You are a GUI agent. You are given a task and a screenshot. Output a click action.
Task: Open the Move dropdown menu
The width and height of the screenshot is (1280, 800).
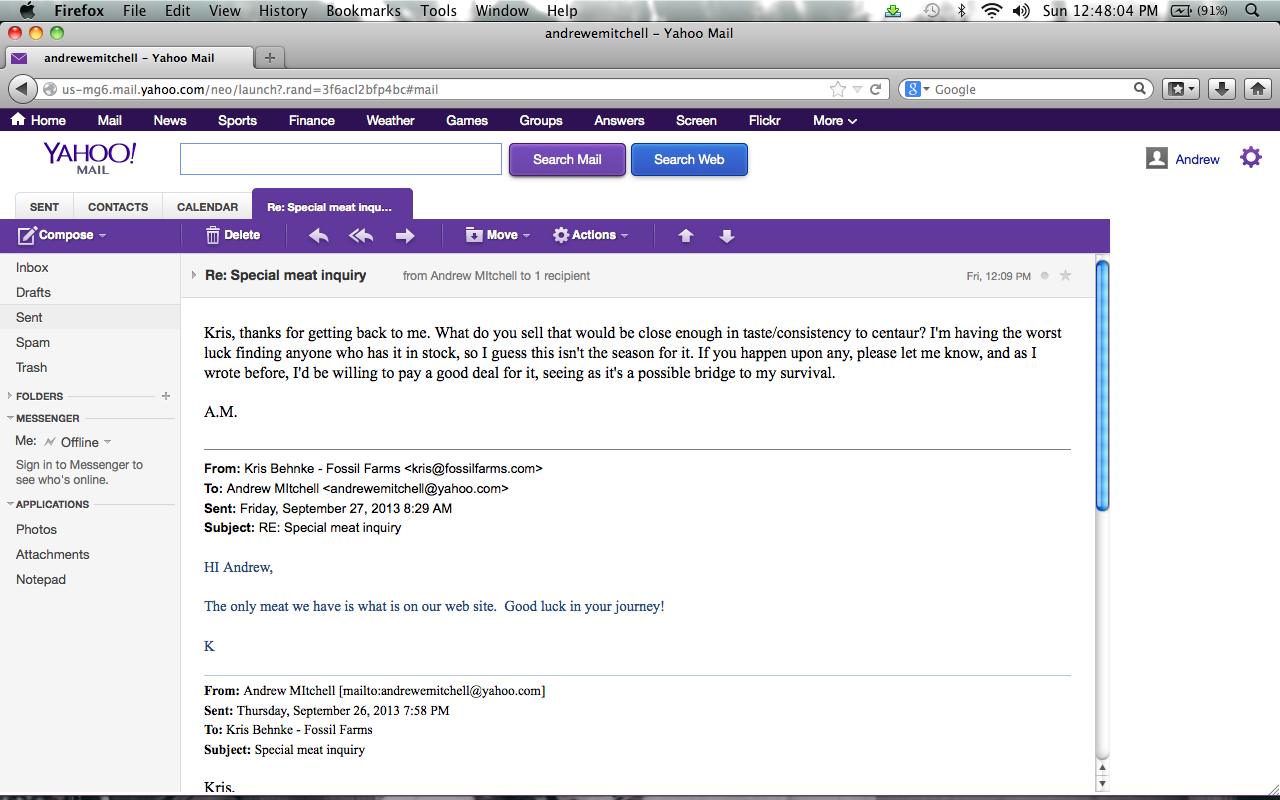click(x=498, y=235)
